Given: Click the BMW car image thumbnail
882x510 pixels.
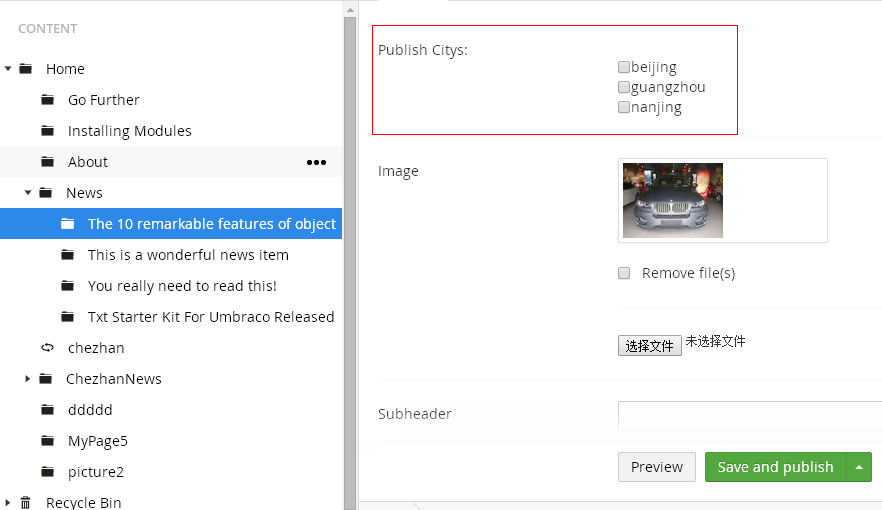Looking at the screenshot, I should tap(673, 200).
